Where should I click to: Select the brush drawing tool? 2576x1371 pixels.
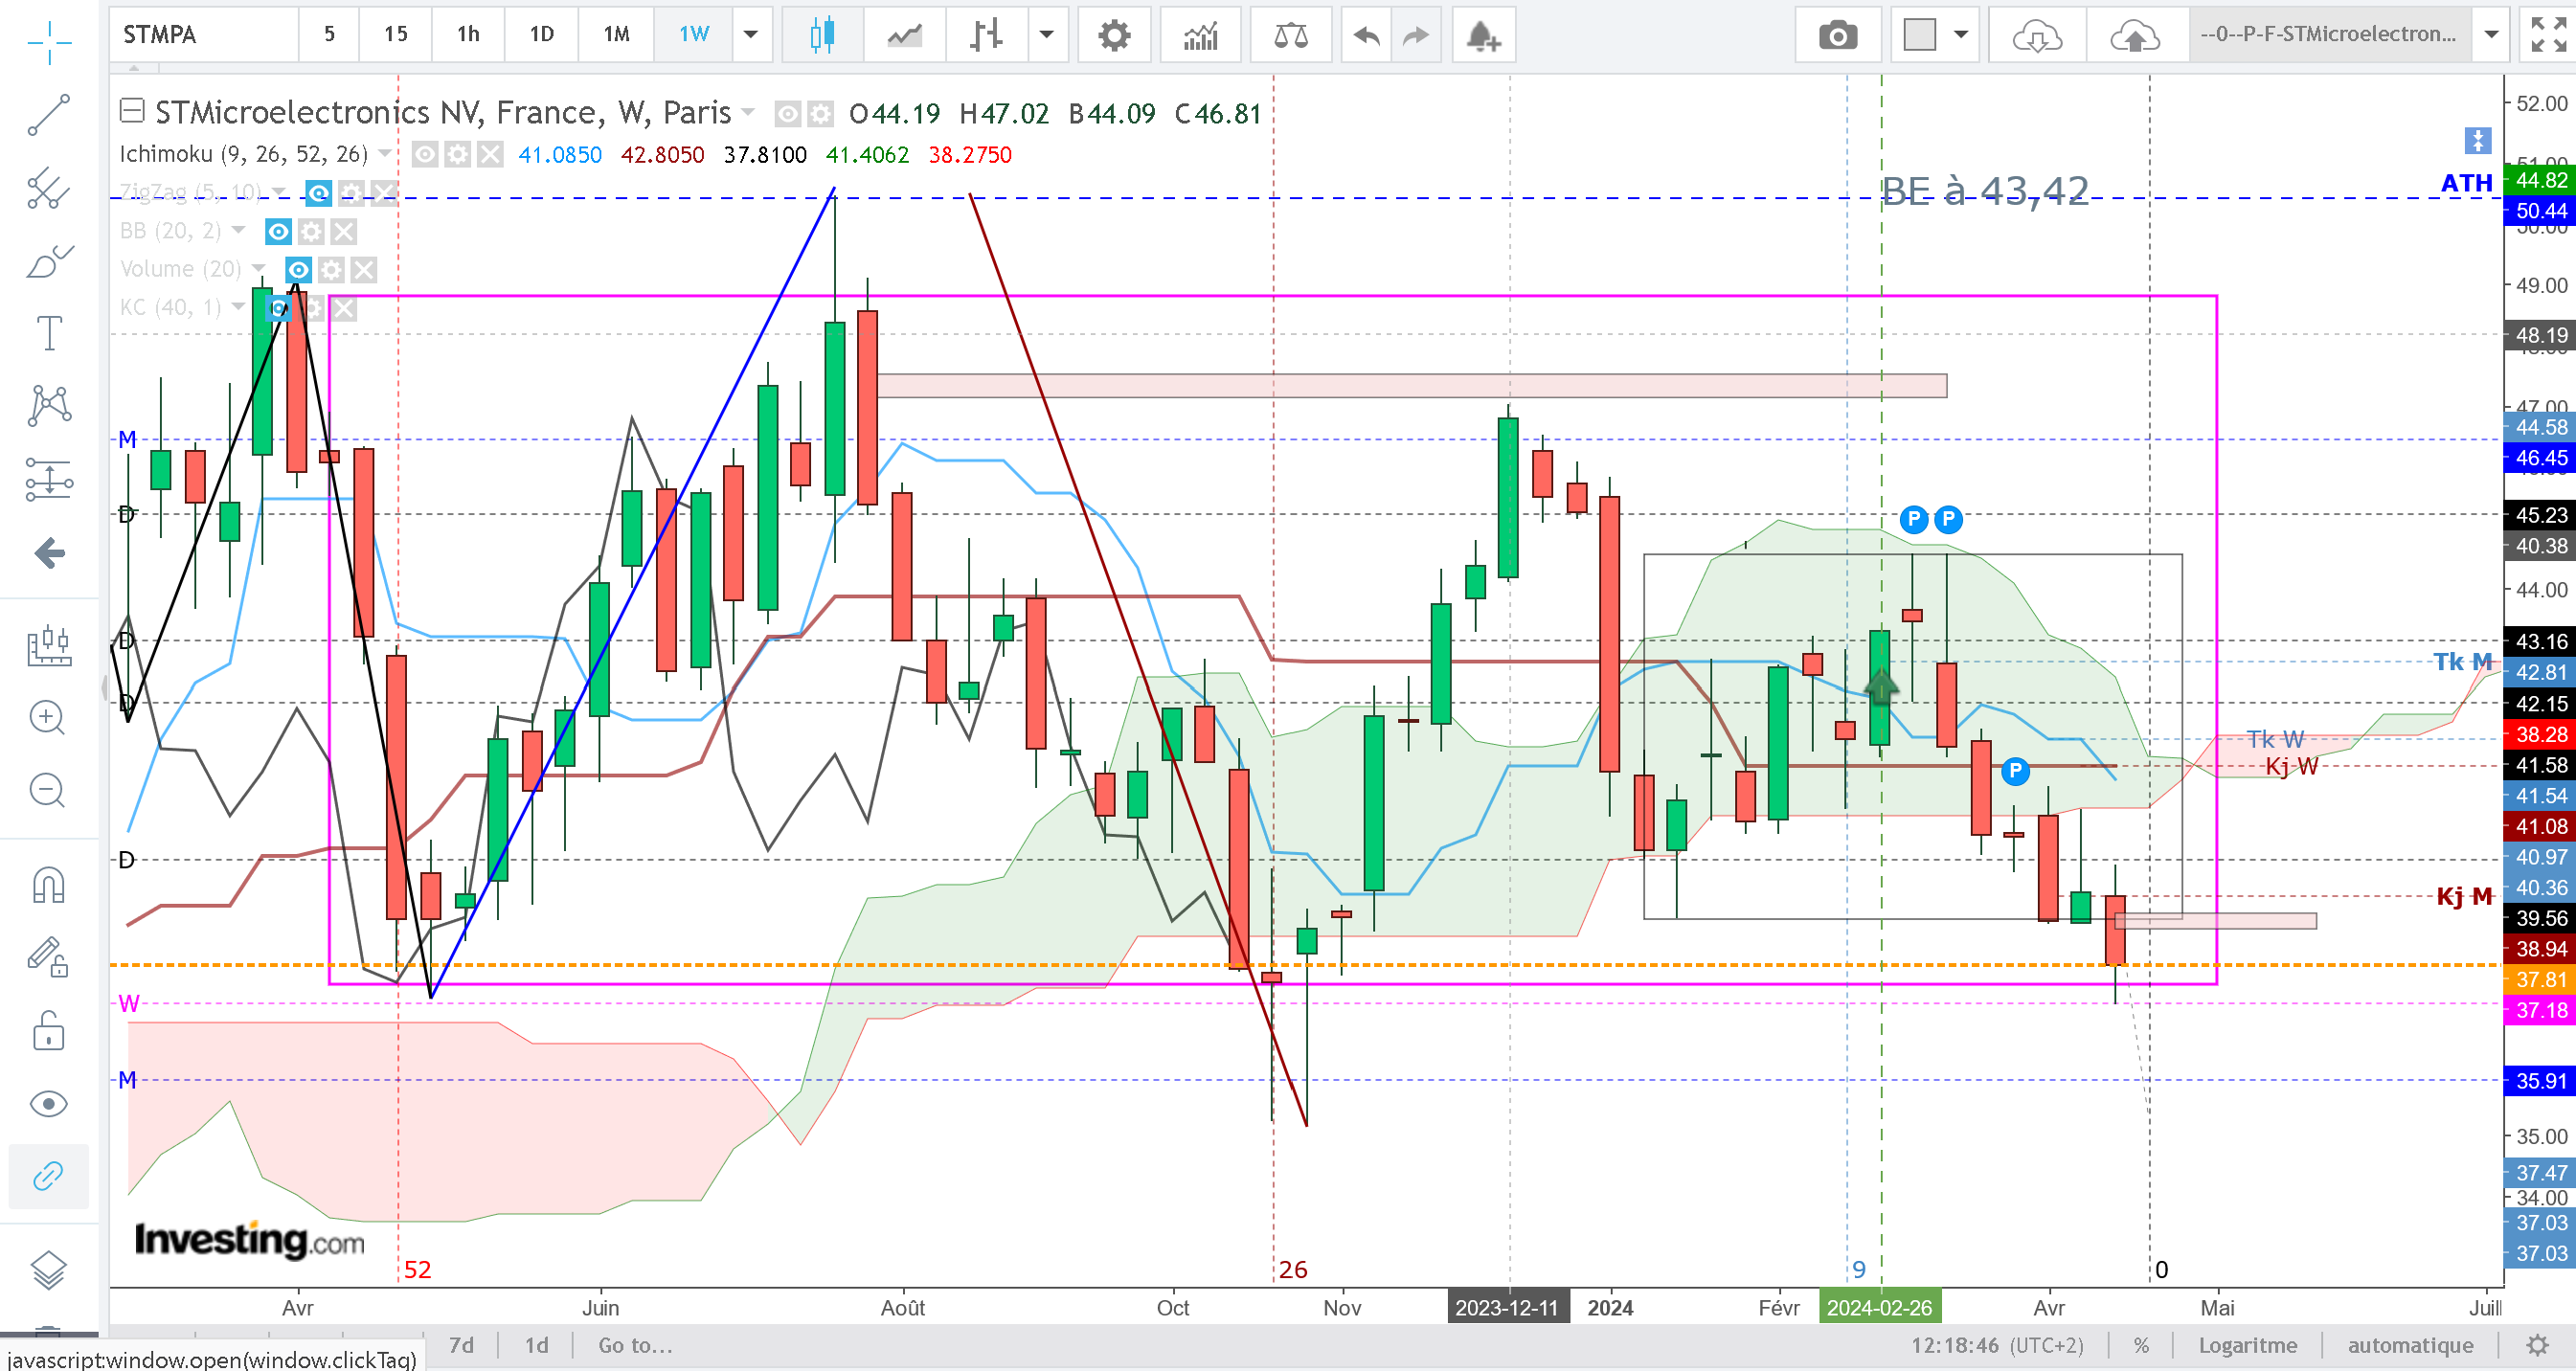click(x=49, y=261)
